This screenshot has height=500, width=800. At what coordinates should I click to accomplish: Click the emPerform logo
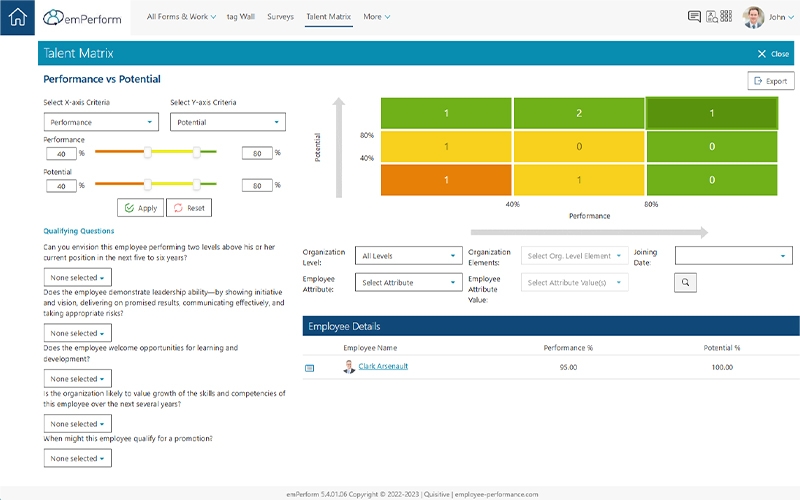83,18
